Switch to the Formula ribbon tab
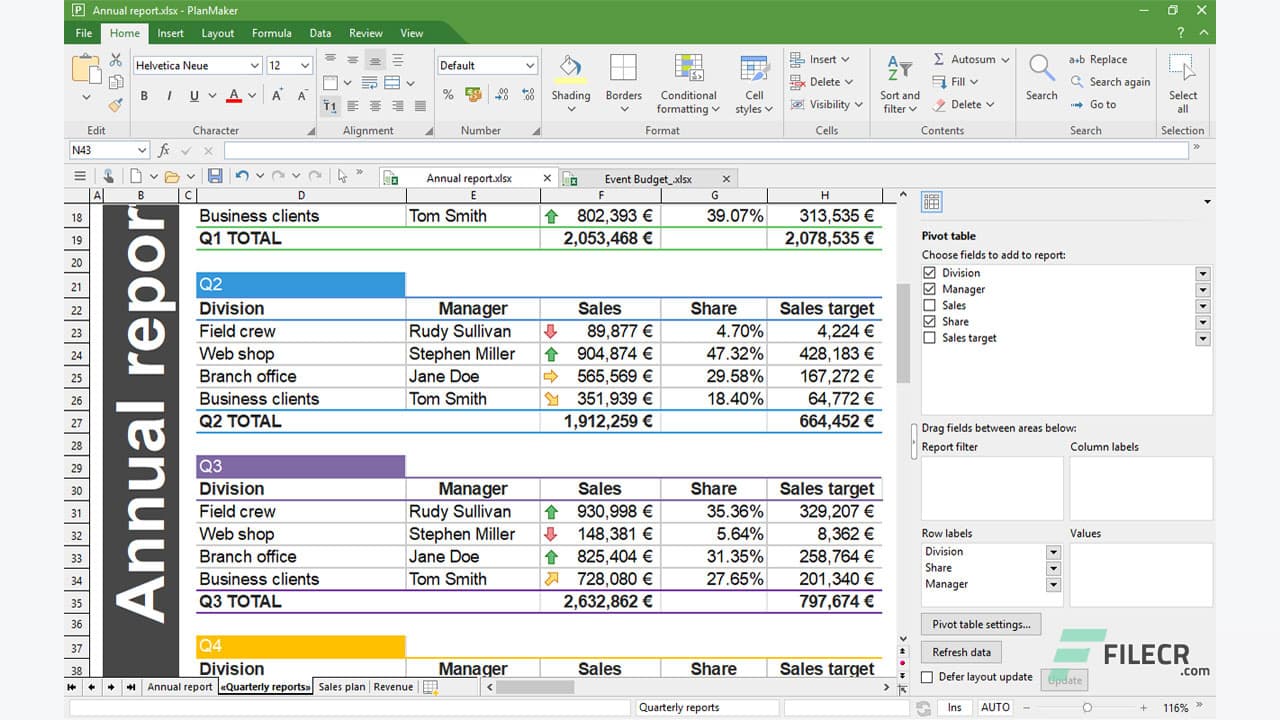The height and width of the screenshot is (720, 1280). pyautogui.click(x=271, y=33)
